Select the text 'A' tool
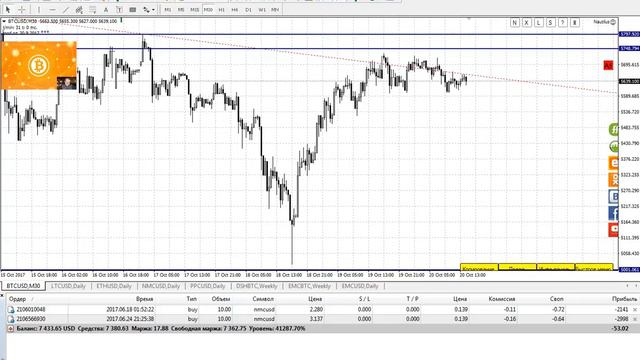640x360 pixels. coord(106,9)
